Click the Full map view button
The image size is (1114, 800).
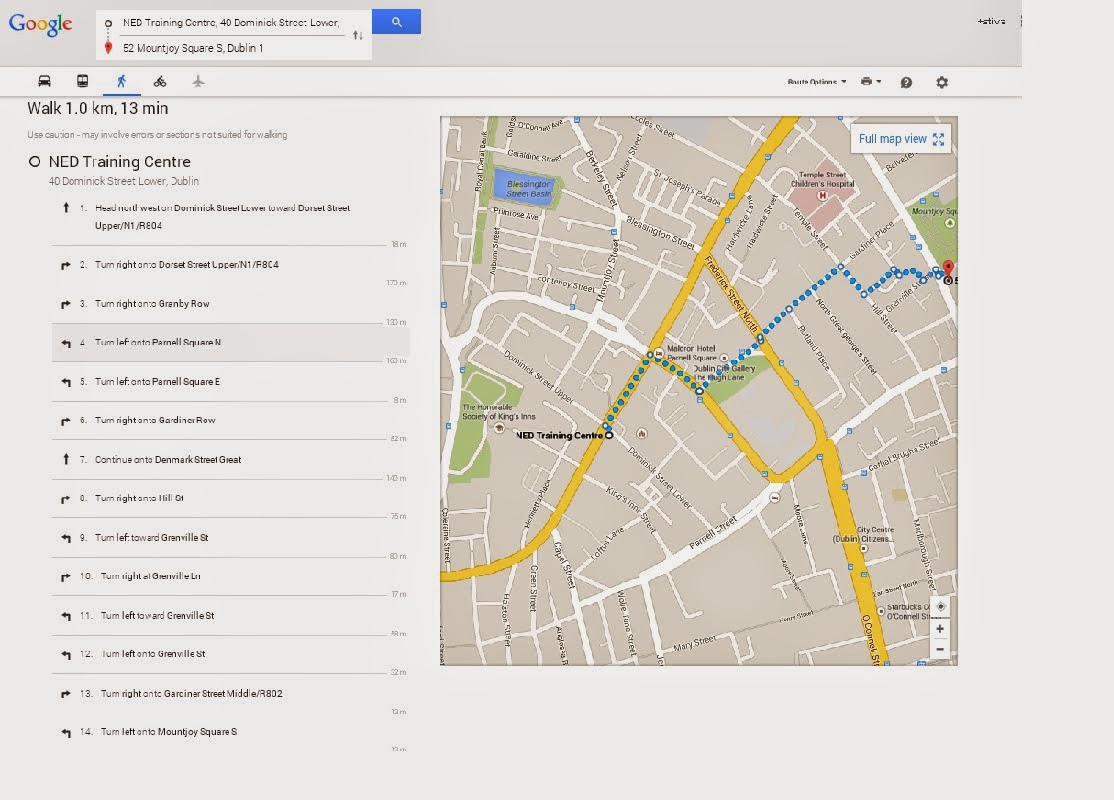[x=901, y=139]
